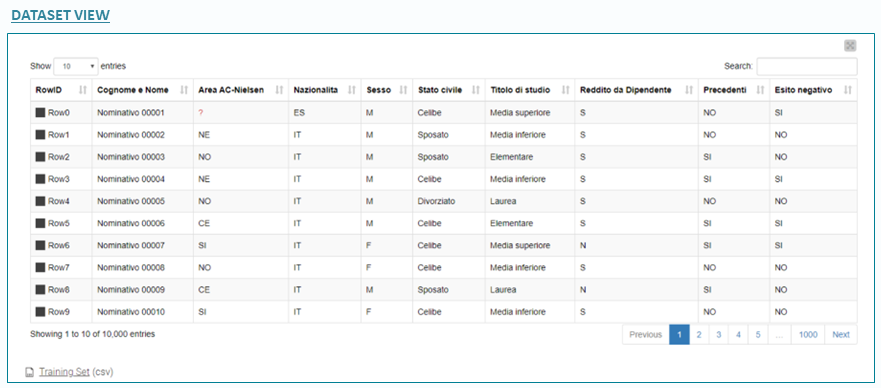The width and height of the screenshot is (881, 388).
Task: Click the file icon beside Training Set
Action: click(29, 372)
